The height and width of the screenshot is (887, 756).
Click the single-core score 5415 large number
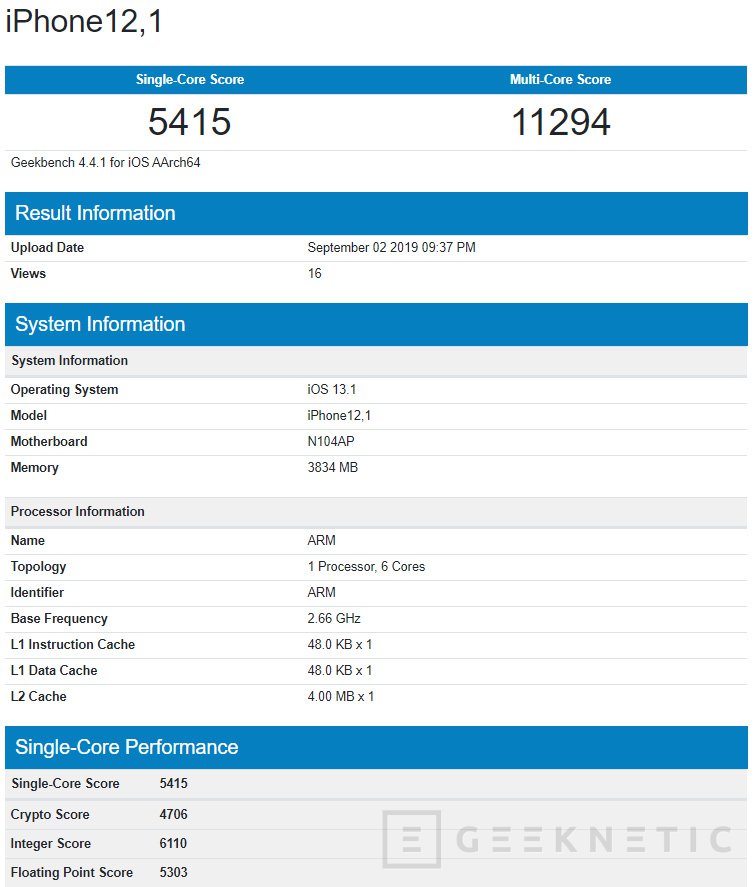point(190,122)
